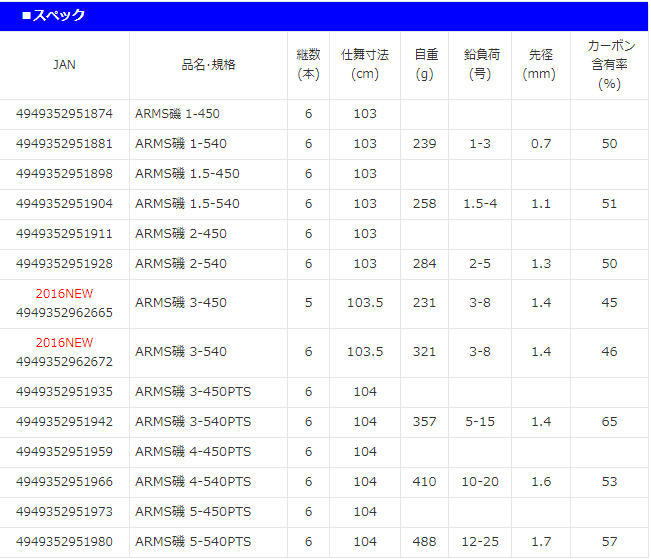The width and height of the screenshot is (651, 559).
Task: Click lead load value 12-25
Action: [x=480, y=542]
